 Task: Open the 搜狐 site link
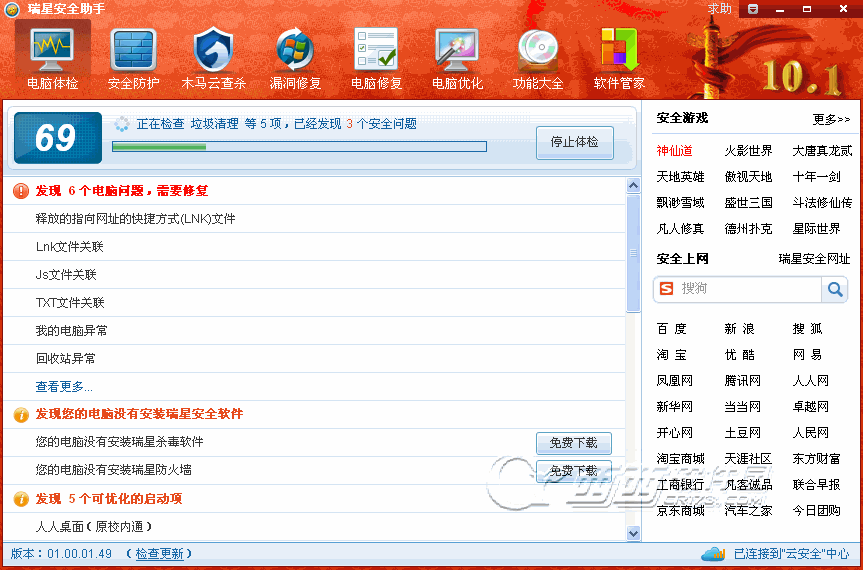[x=807, y=329]
